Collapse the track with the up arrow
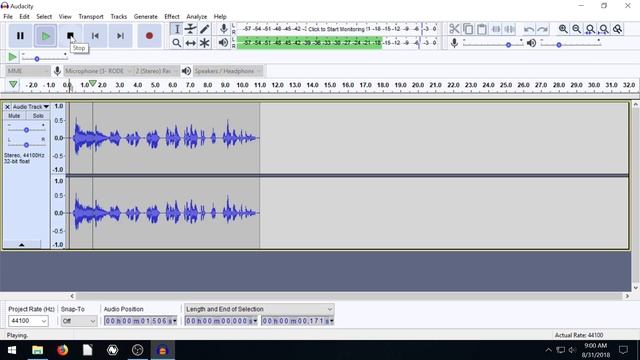 coord(22,244)
